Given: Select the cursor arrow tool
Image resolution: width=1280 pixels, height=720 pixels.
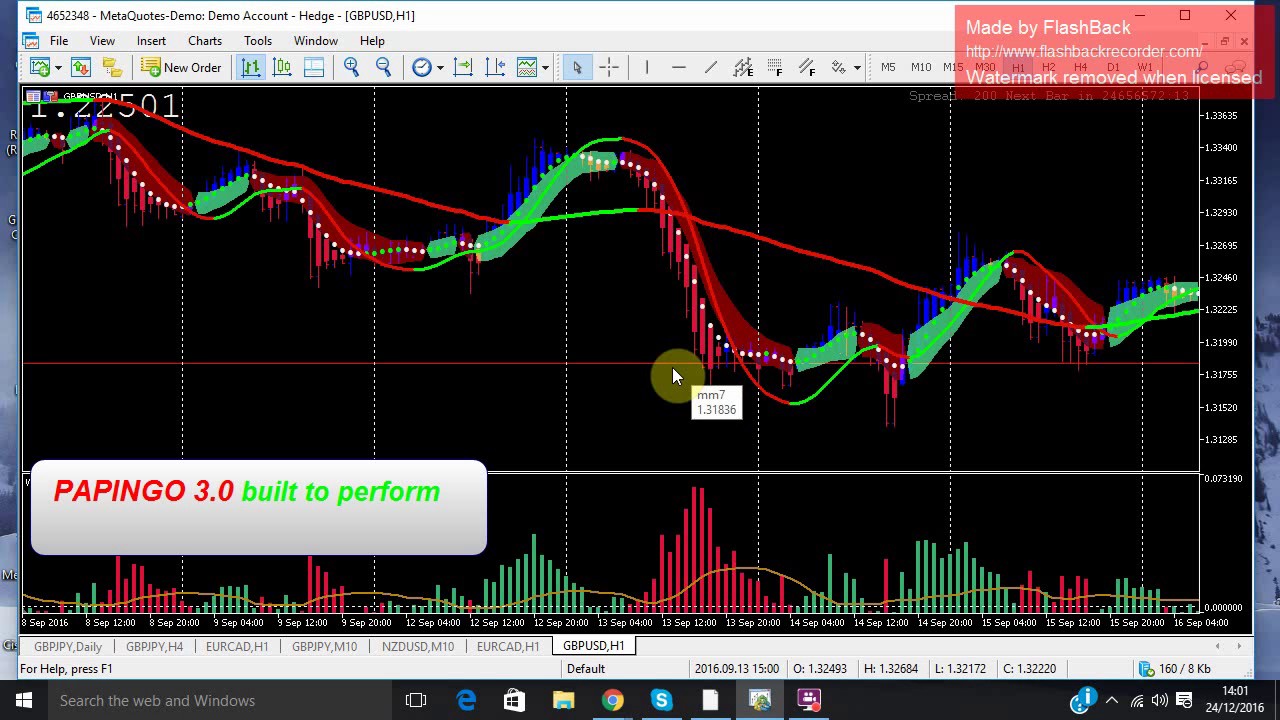Looking at the screenshot, I should tap(577, 67).
